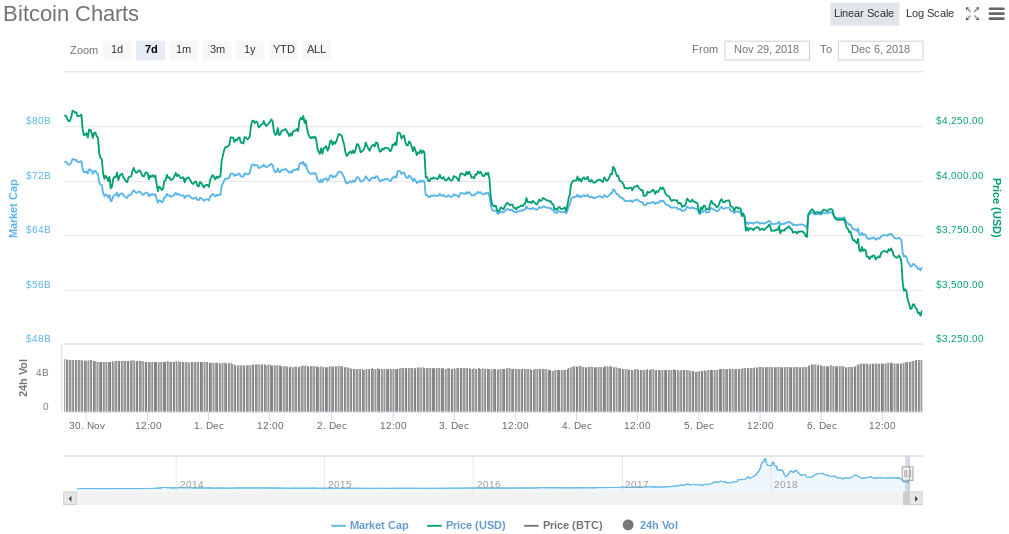Click the 4B volume axis label
Image resolution: width=1009 pixels, height=534 pixels.
coord(42,373)
